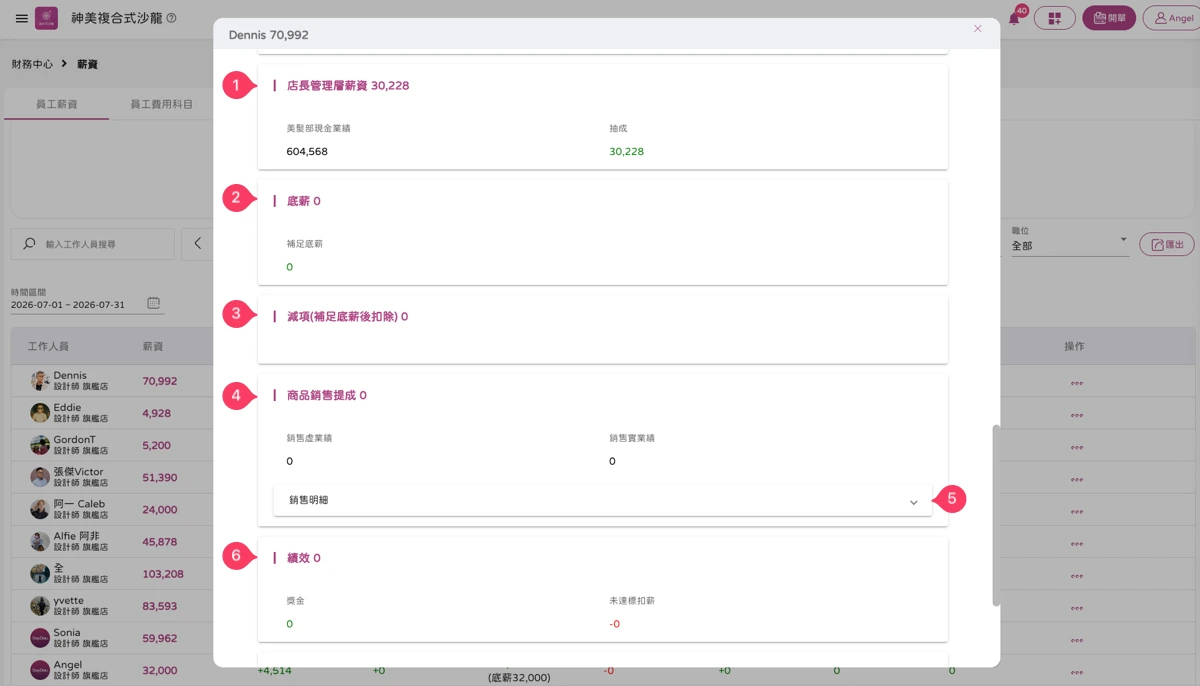Image resolution: width=1200 pixels, height=686 pixels.
Task: Click the dialog vertical scrollbar
Action: pyautogui.click(x=996, y=515)
